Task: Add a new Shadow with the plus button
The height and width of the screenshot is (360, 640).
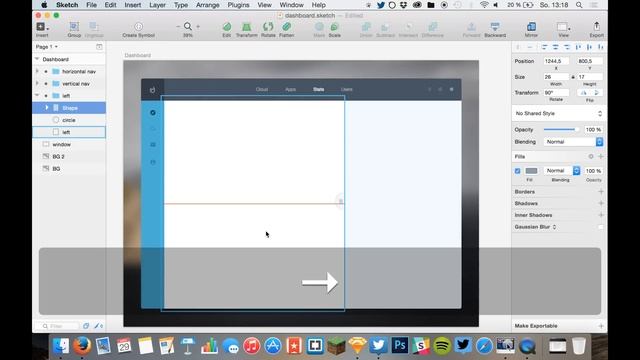Action: (600, 203)
